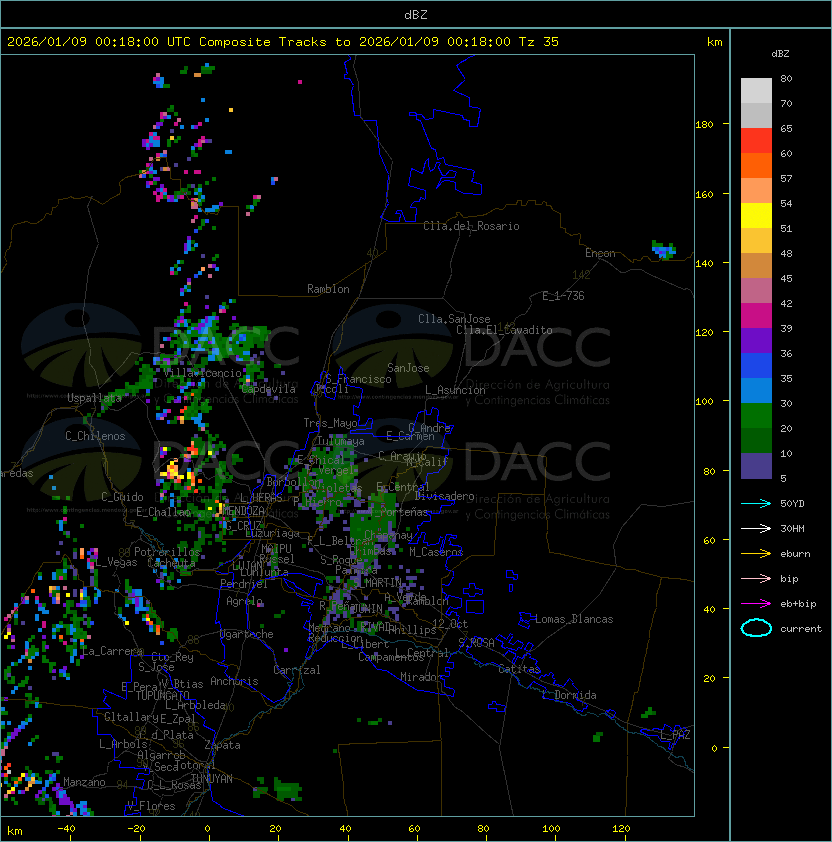Click the 'M_Caseros' place label
Image resolution: width=832 pixels, height=842 pixels.
[x=436, y=552]
